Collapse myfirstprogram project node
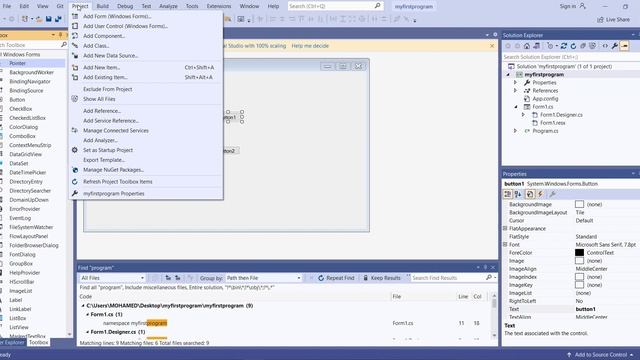 coord(508,75)
